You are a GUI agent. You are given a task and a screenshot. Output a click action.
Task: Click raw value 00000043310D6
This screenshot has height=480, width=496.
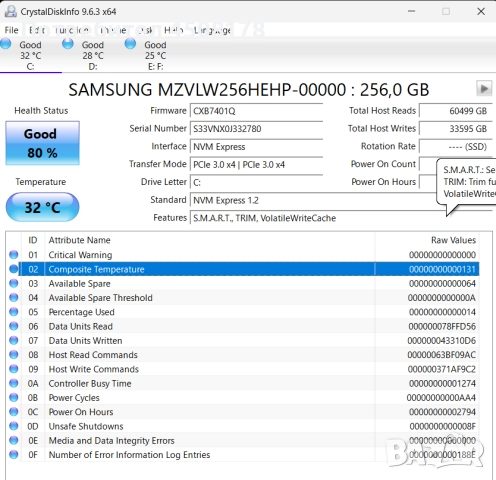pyautogui.click(x=441, y=341)
